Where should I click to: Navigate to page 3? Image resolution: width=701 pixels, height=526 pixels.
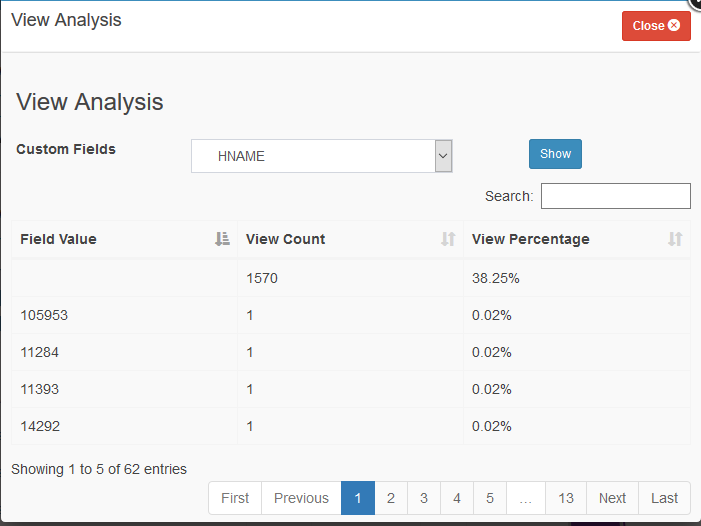[424, 498]
